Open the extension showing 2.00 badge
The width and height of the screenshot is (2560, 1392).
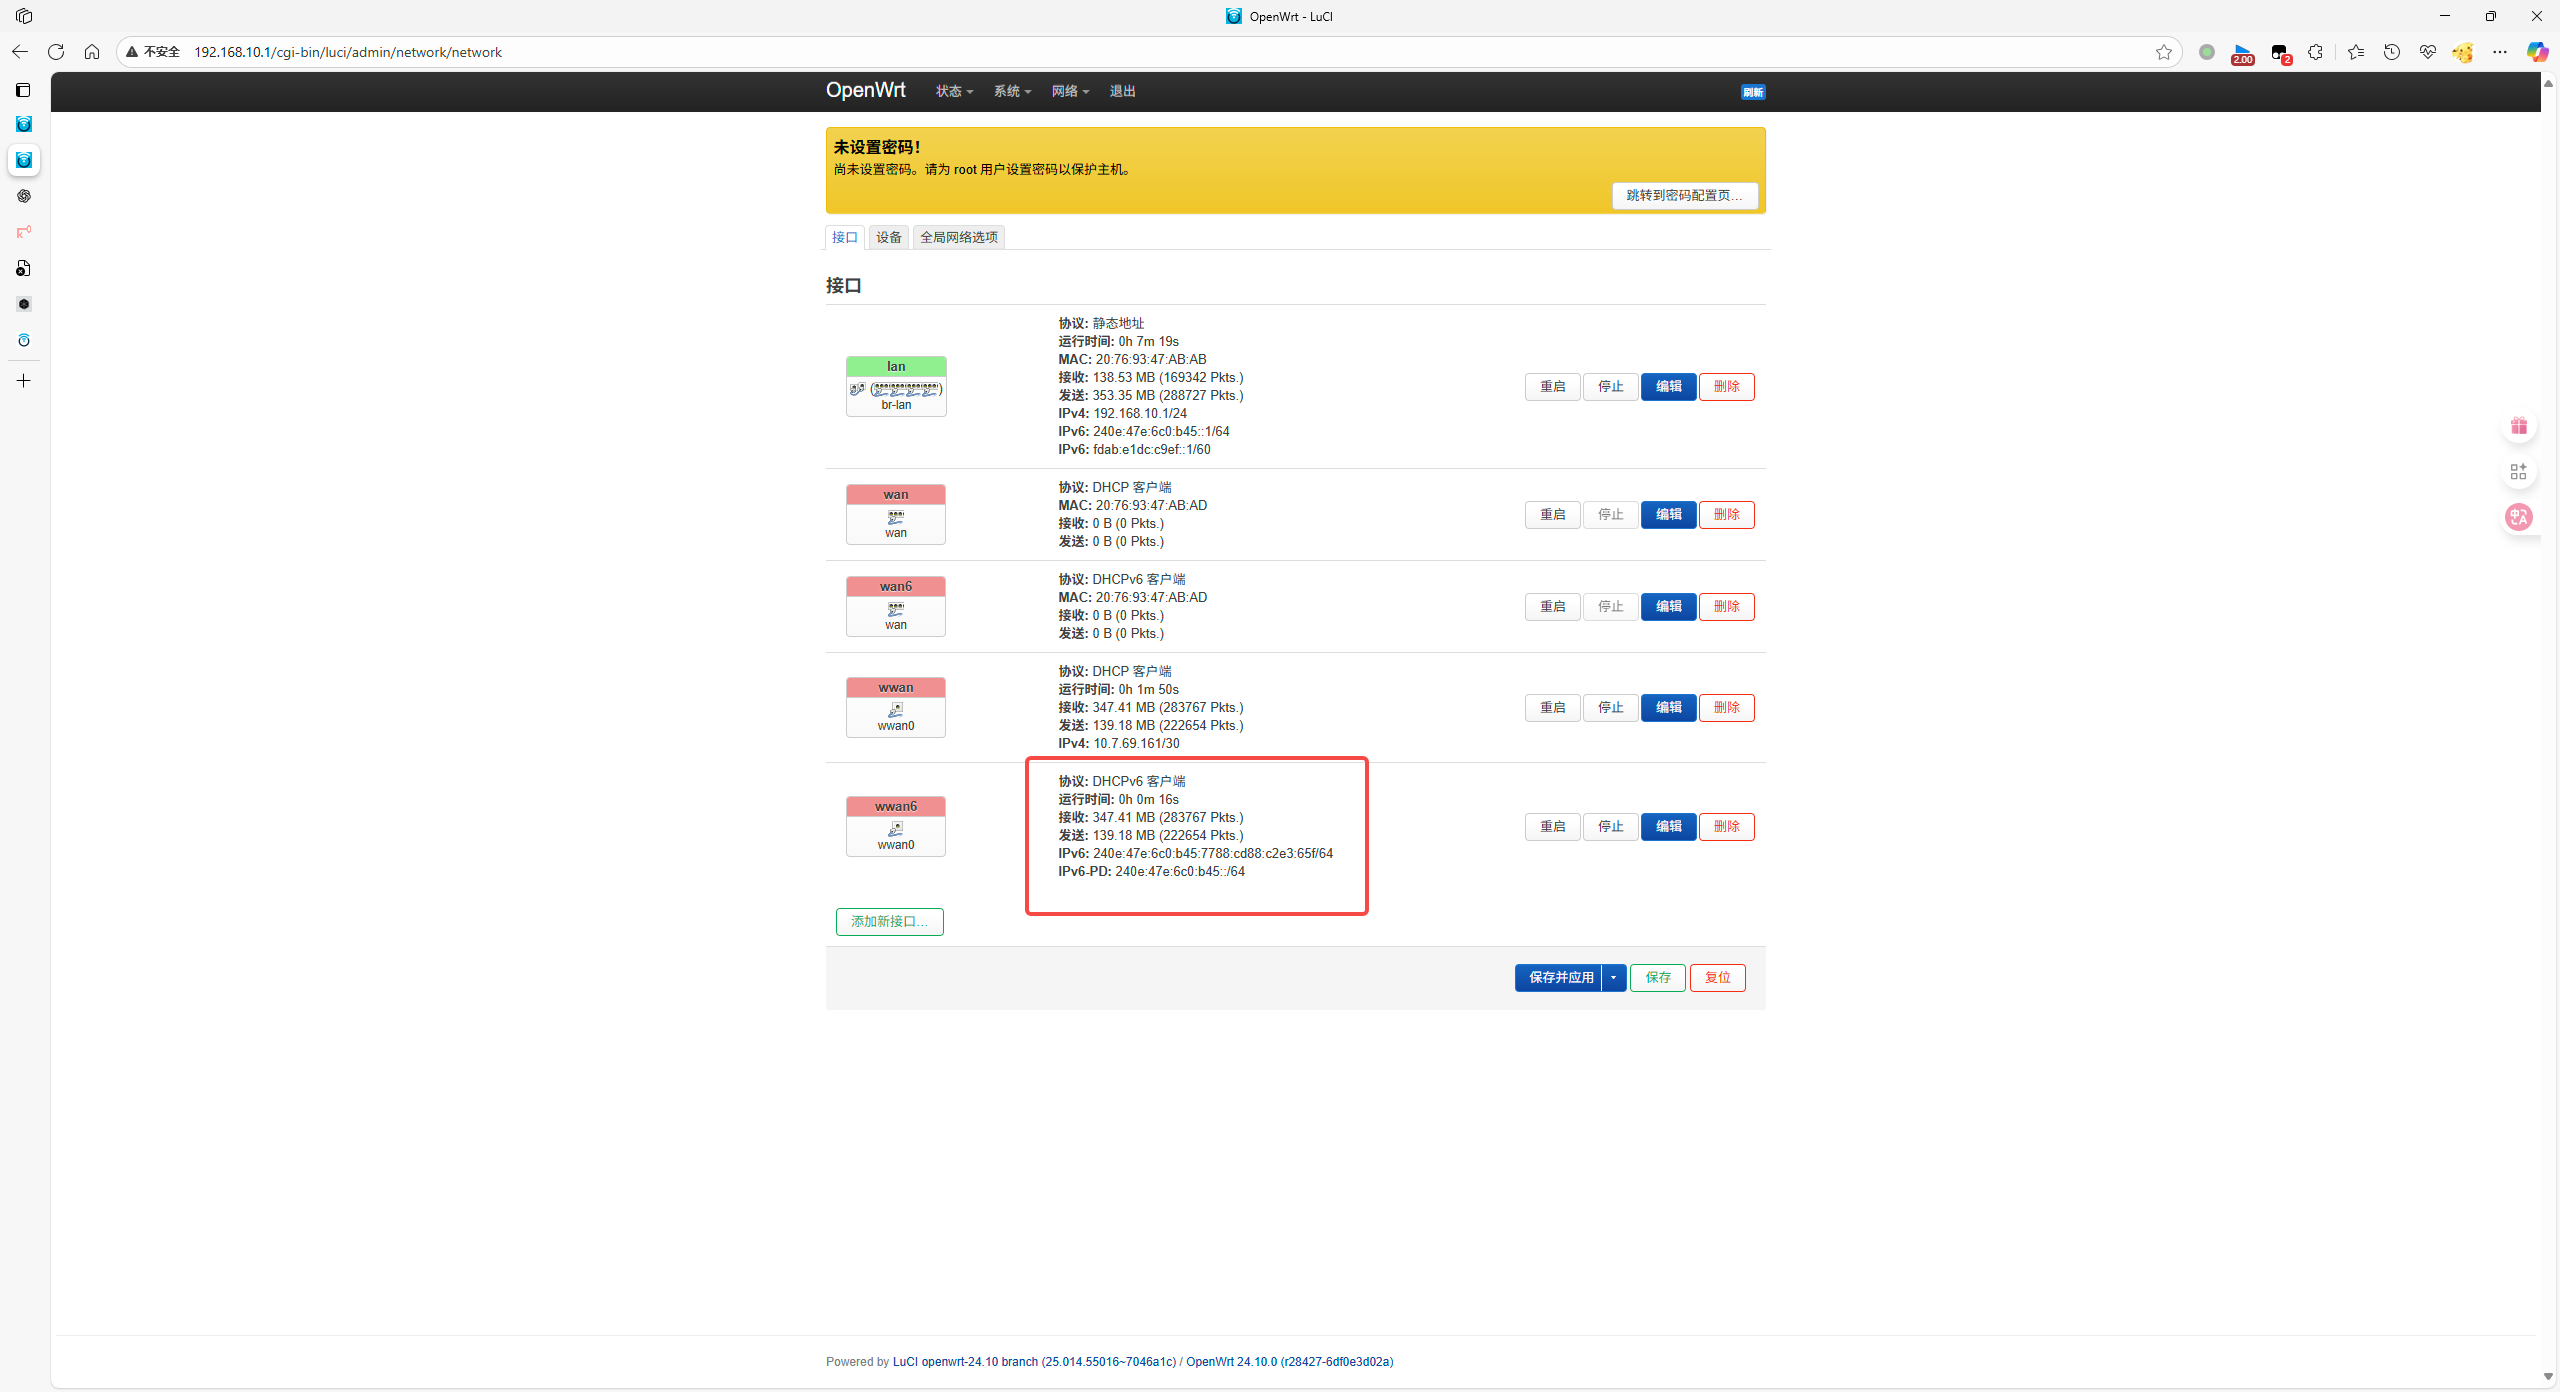[x=2243, y=54]
